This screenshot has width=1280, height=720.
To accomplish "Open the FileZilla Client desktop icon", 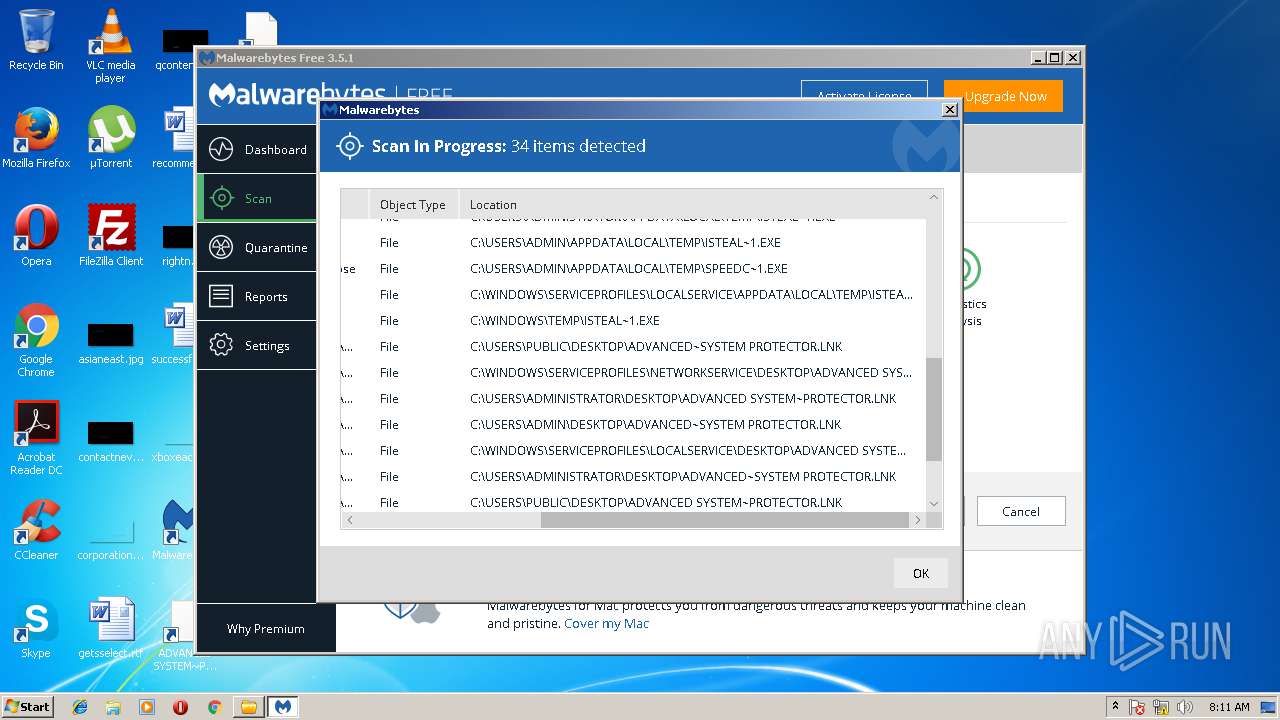I will [110, 236].
